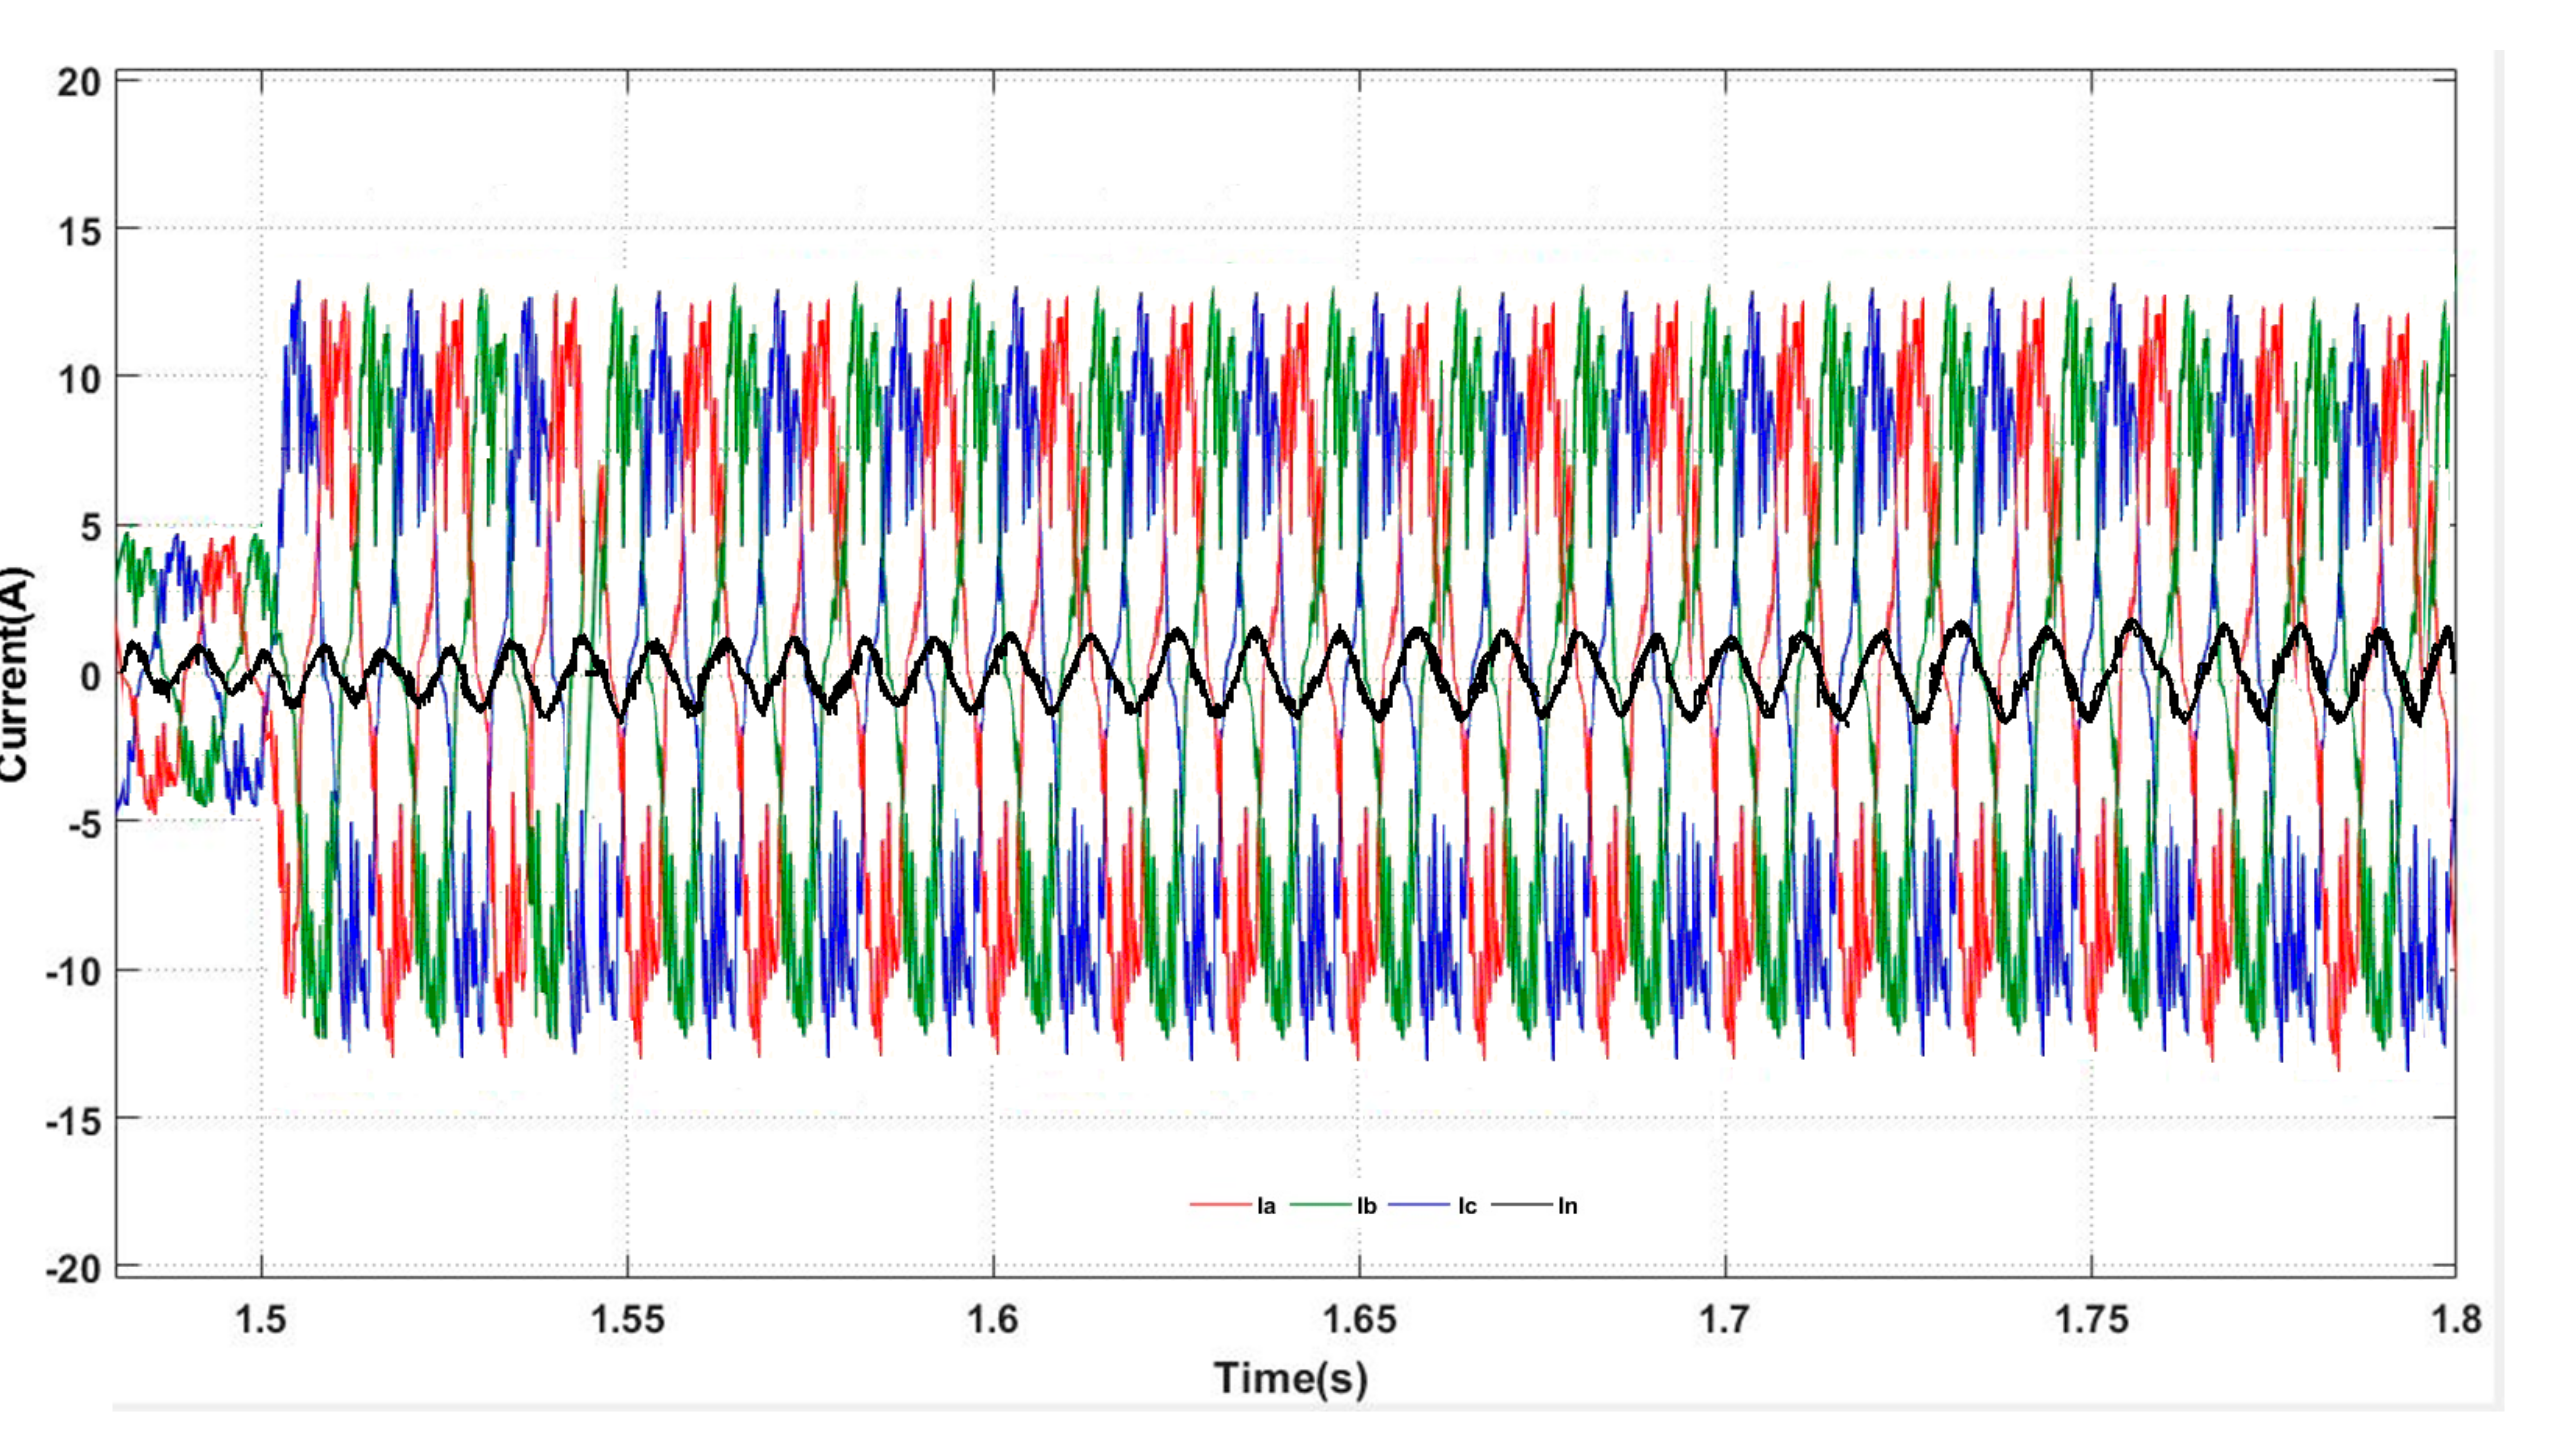Click the -20 y-axis tick label
The width and height of the screenshot is (2574, 1437).
(72, 1270)
